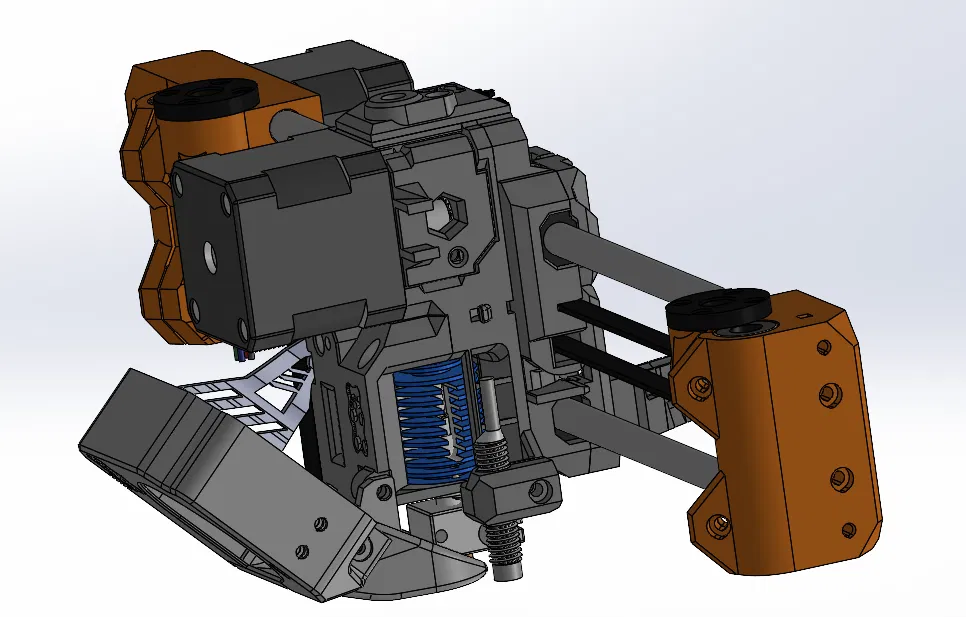Click the screw head on the fan shroud
Screen dimensions: 966x617
point(322,521)
